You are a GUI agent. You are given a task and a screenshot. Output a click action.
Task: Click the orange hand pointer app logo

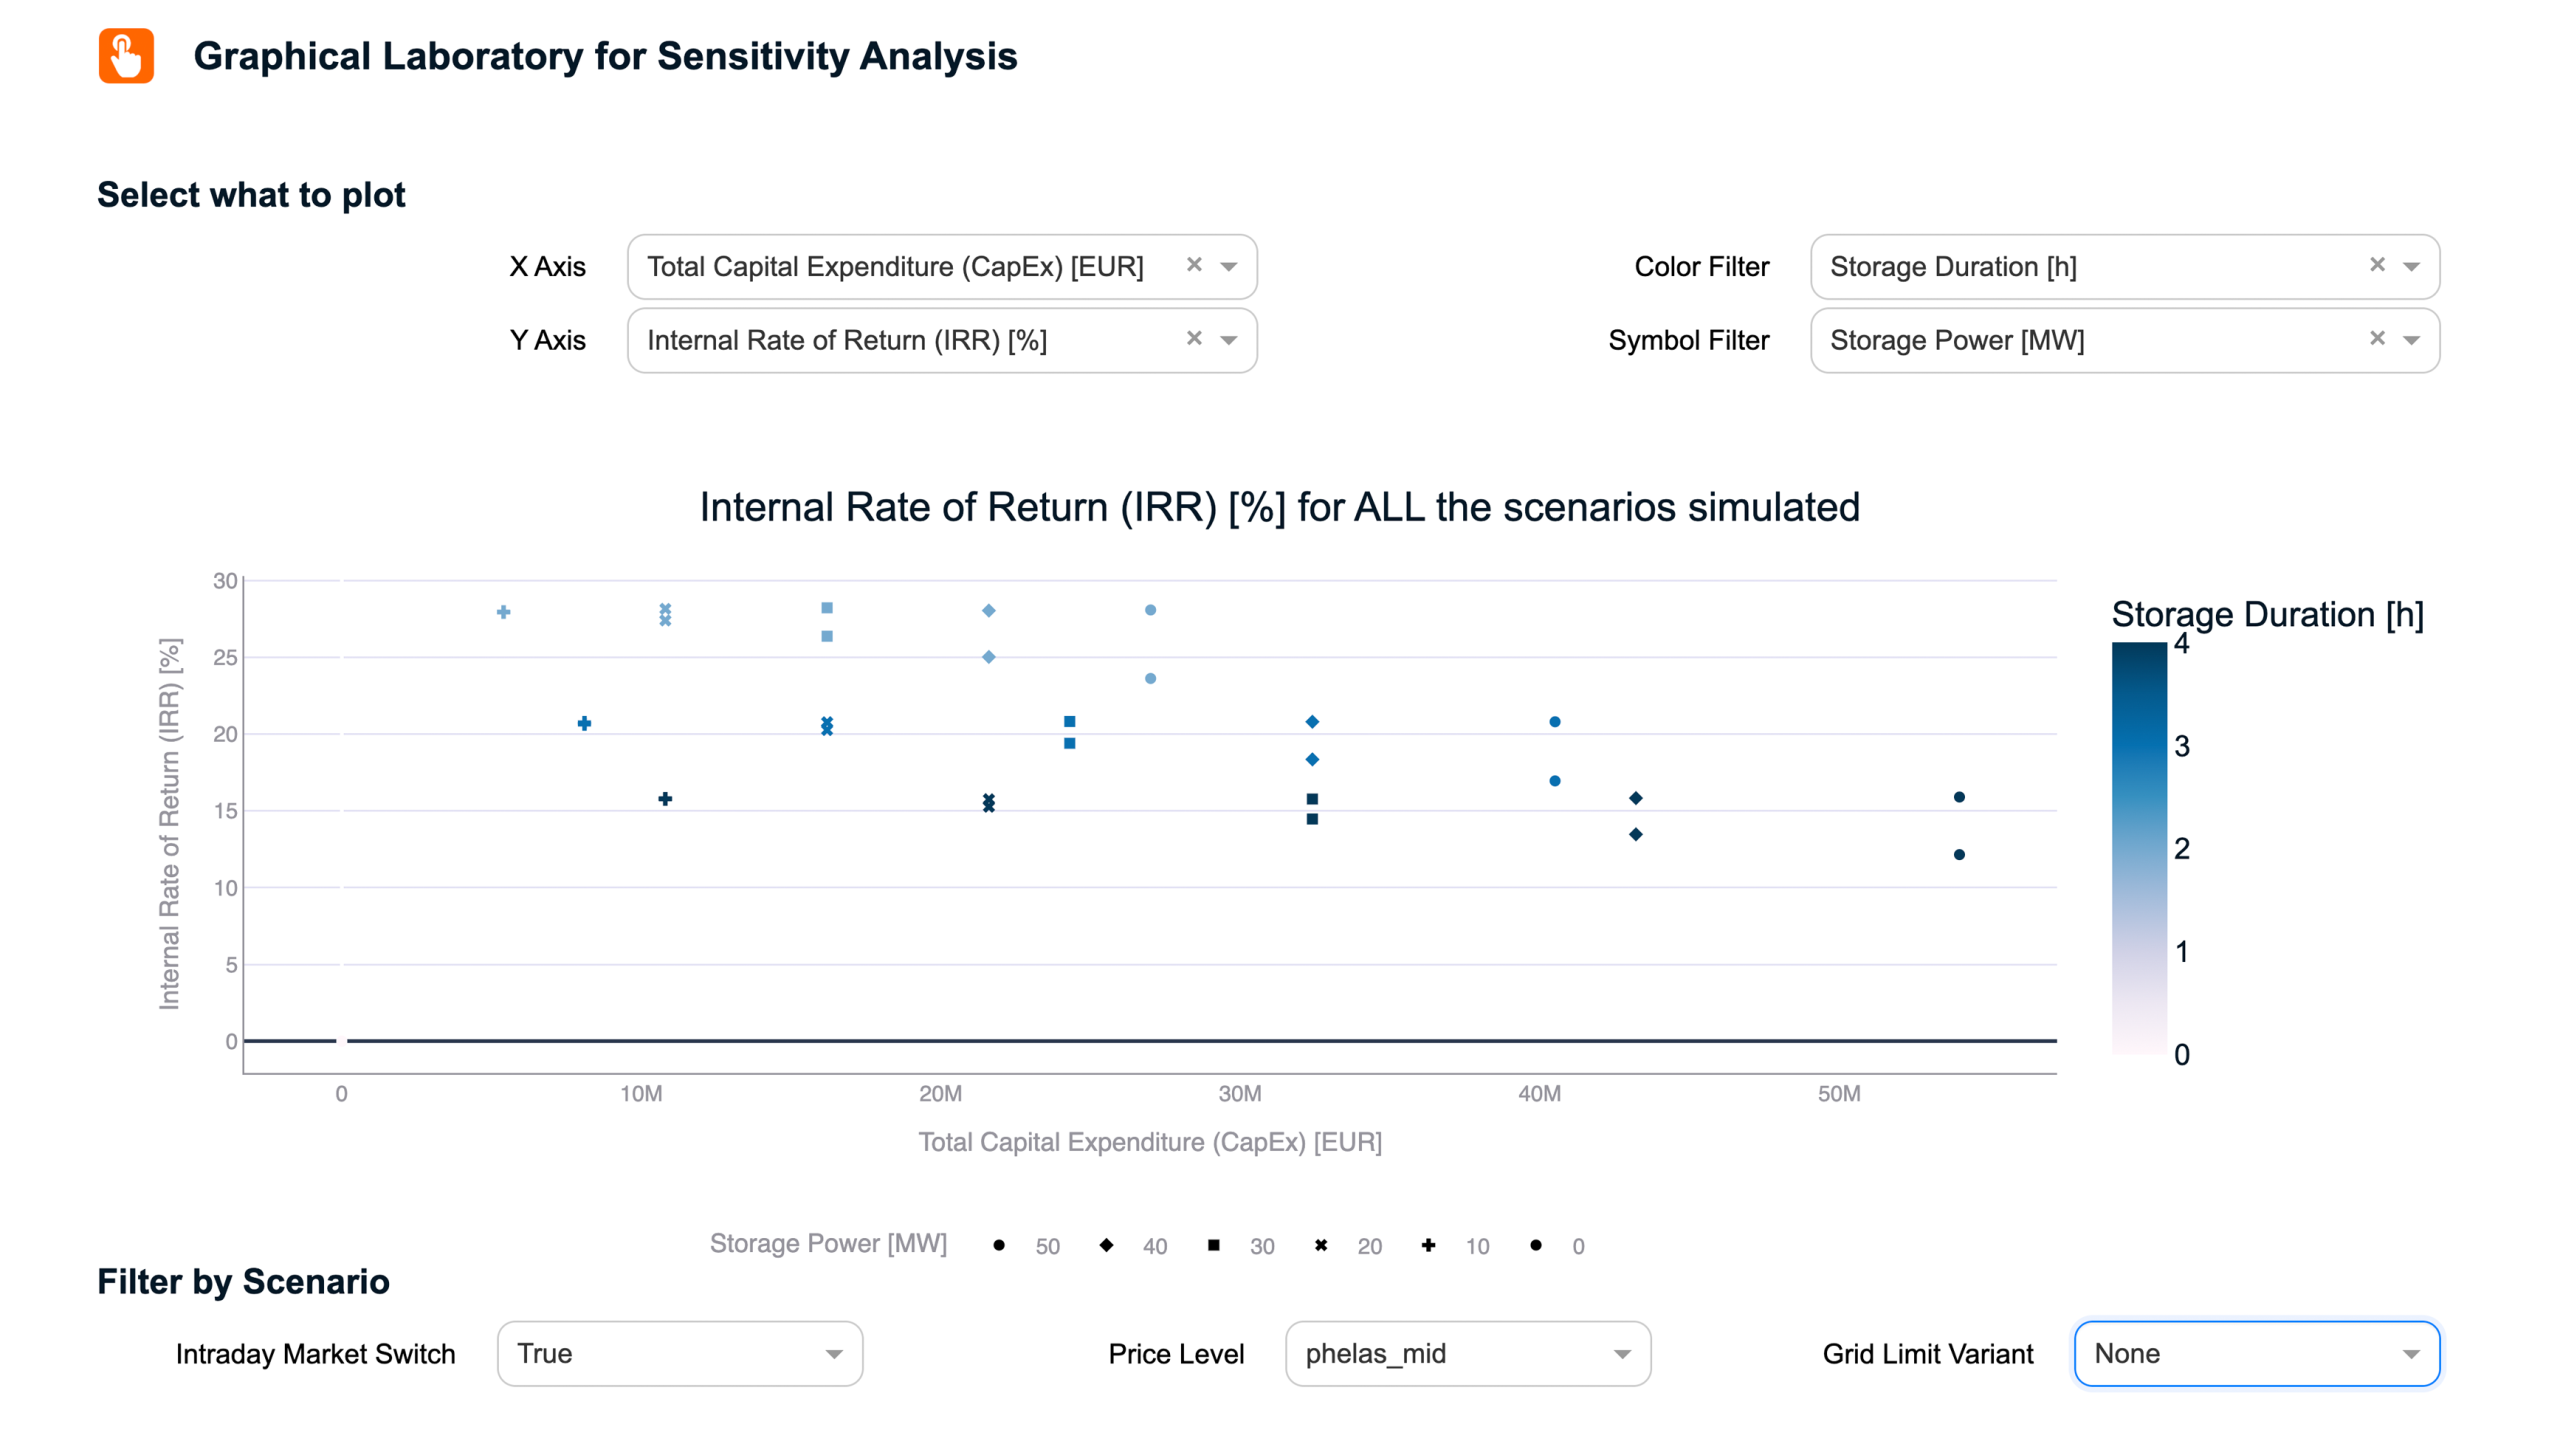click(126, 56)
